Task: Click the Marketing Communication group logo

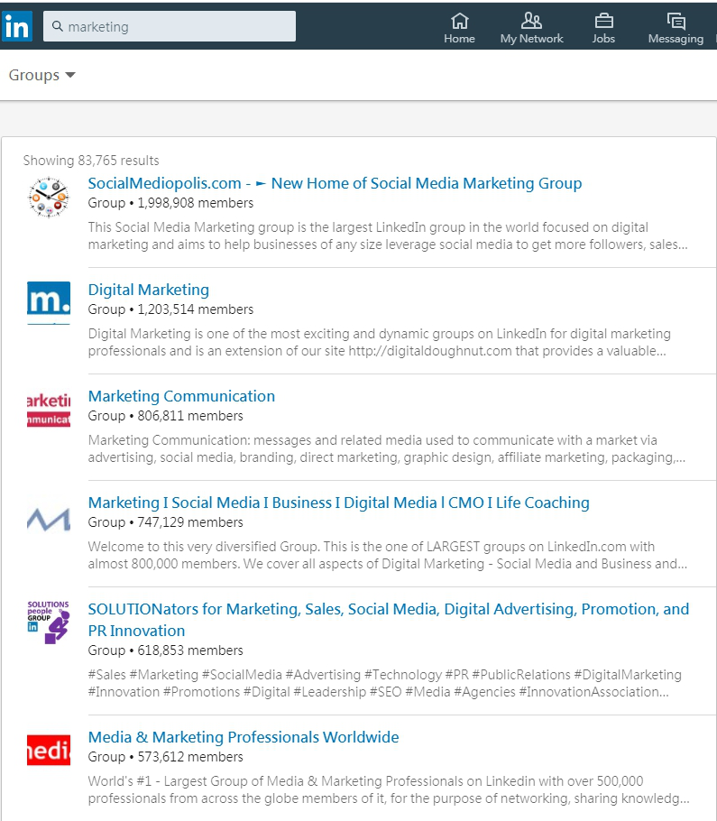Action: [48, 409]
